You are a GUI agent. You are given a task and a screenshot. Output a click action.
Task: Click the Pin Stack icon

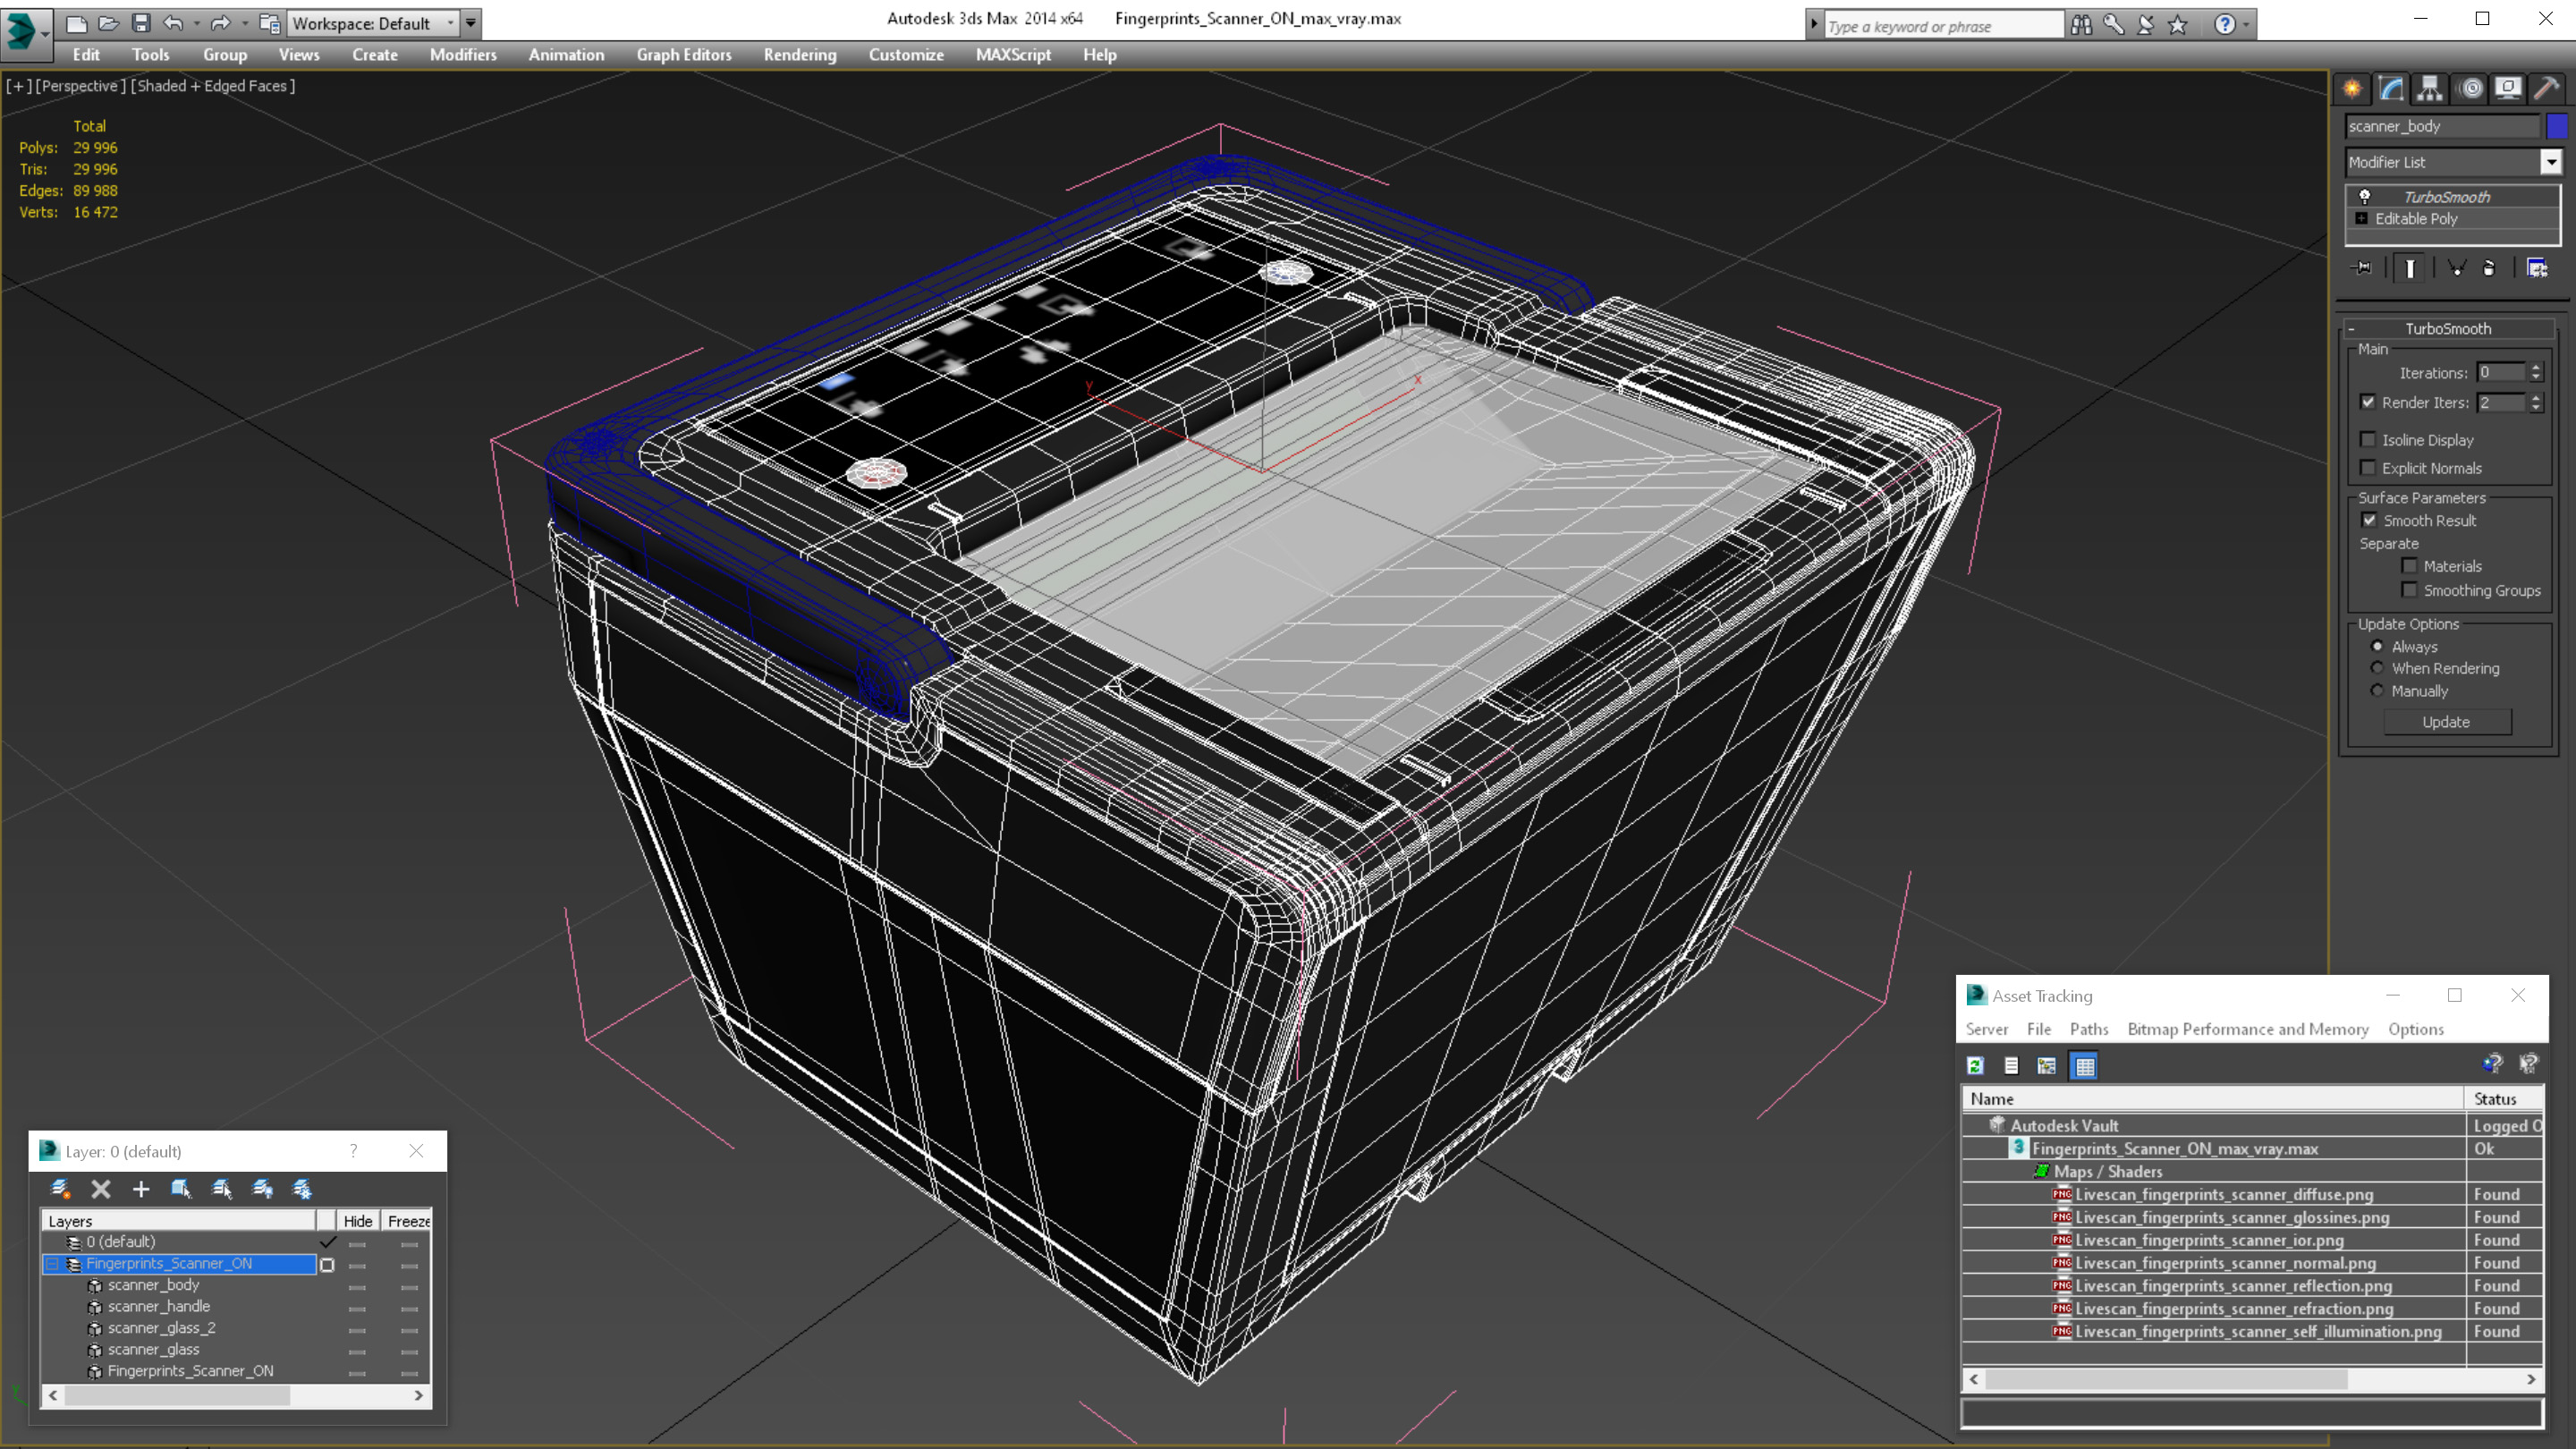point(2362,268)
